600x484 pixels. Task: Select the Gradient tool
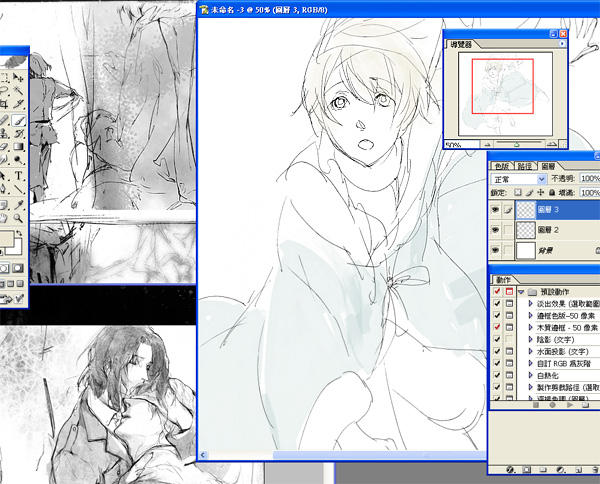pyautogui.click(x=18, y=146)
